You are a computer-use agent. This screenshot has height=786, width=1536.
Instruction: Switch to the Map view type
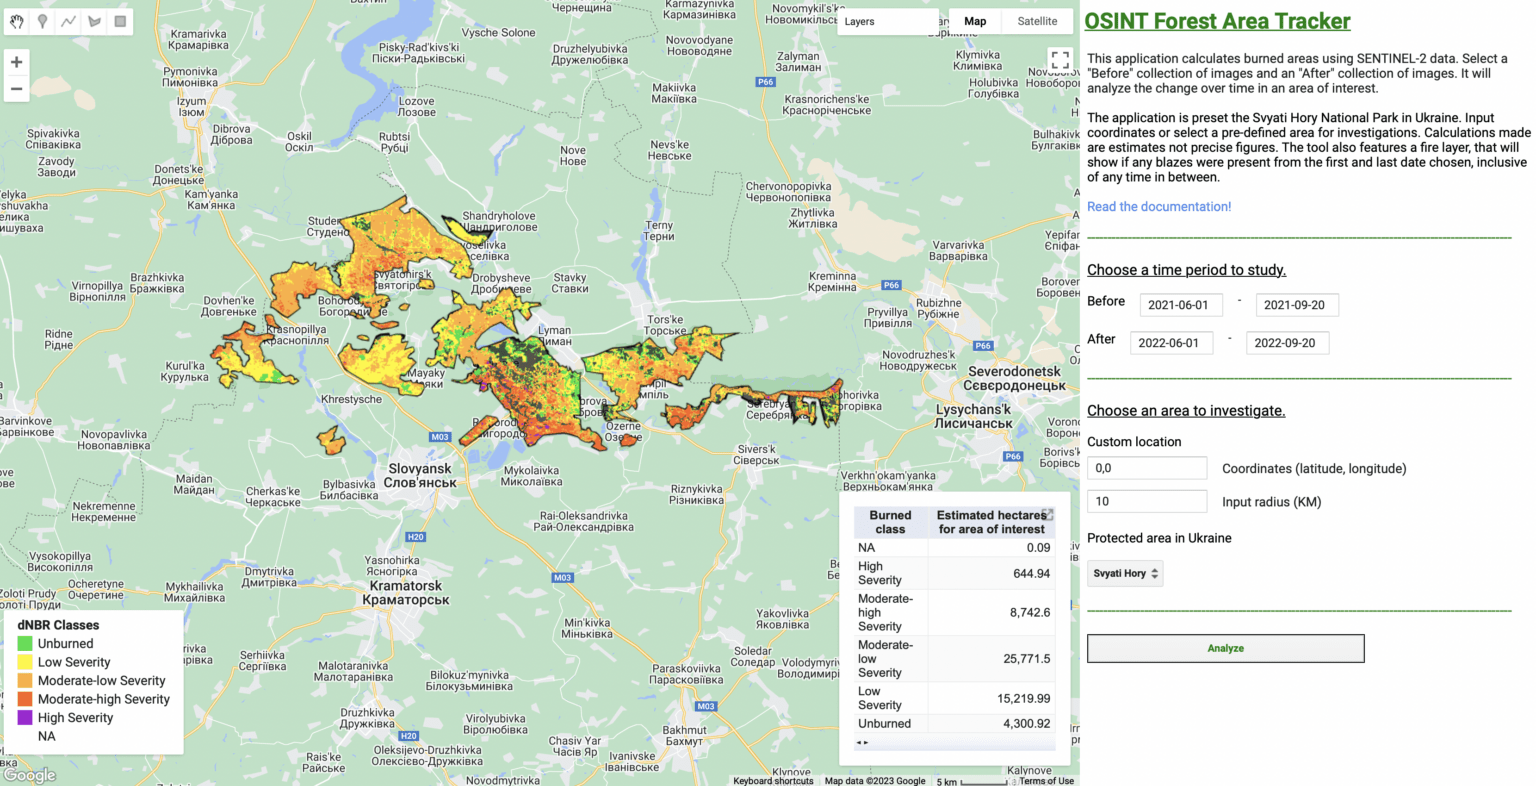tap(975, 21)
